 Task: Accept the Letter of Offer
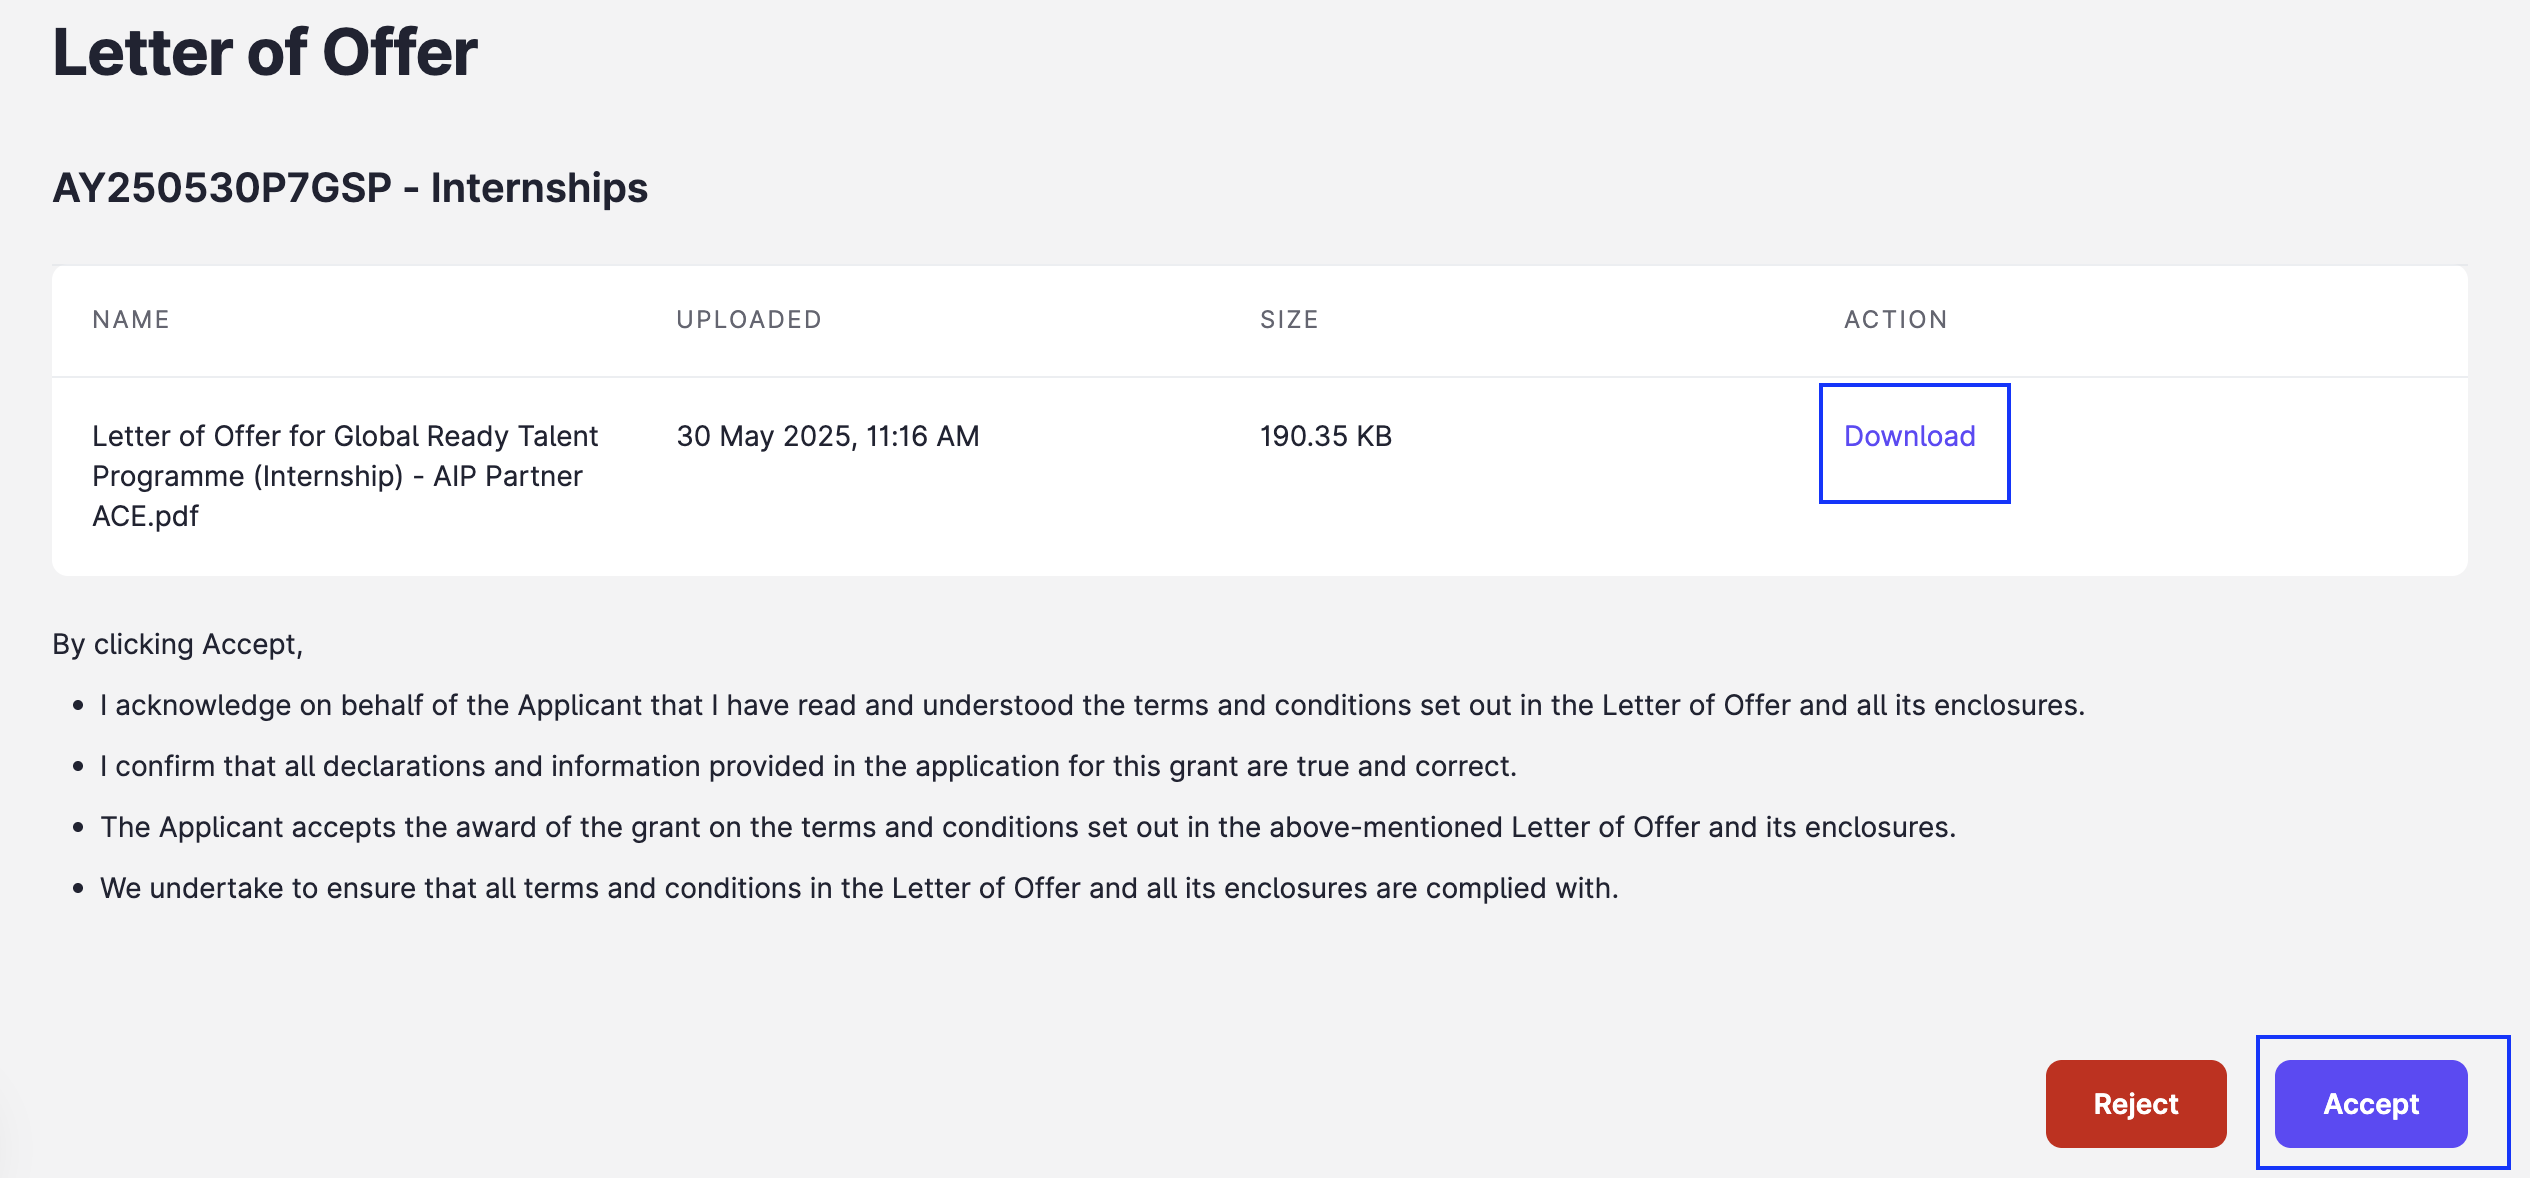point(2370,1103)
